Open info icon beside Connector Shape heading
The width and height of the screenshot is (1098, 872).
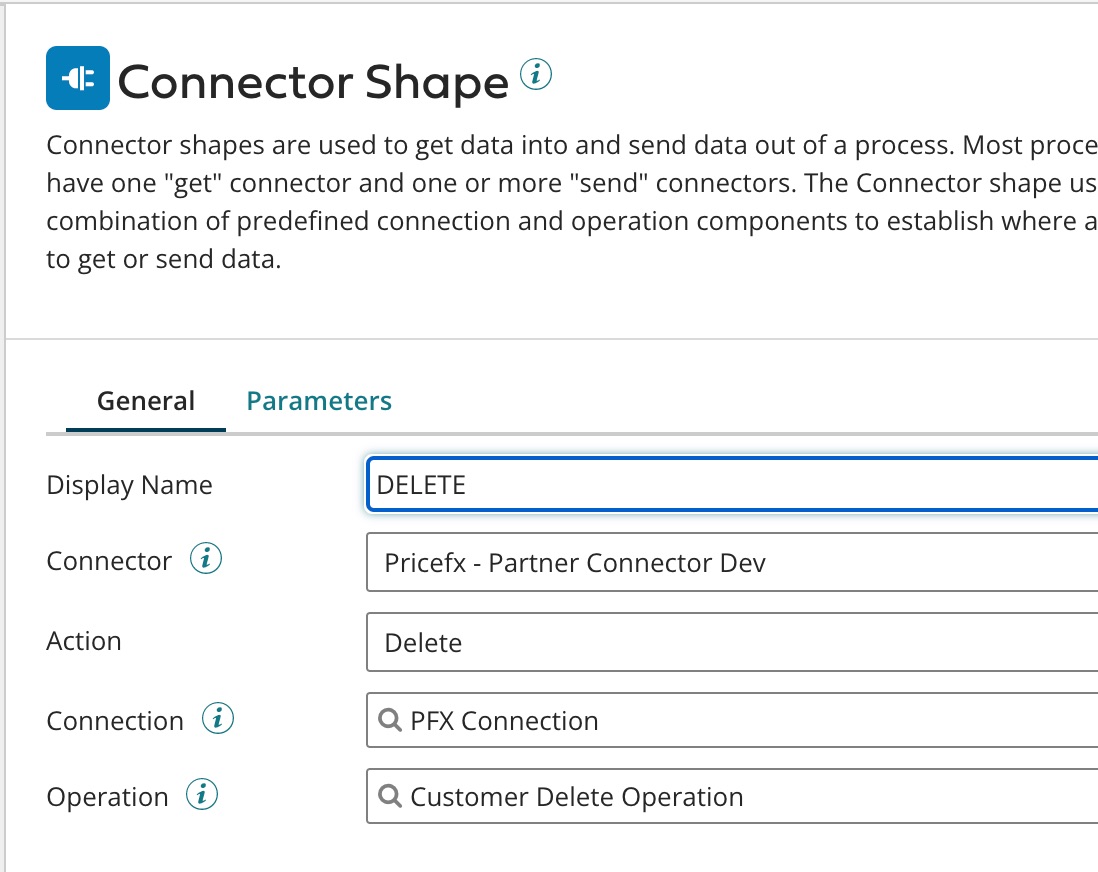[x=537, y=74]
